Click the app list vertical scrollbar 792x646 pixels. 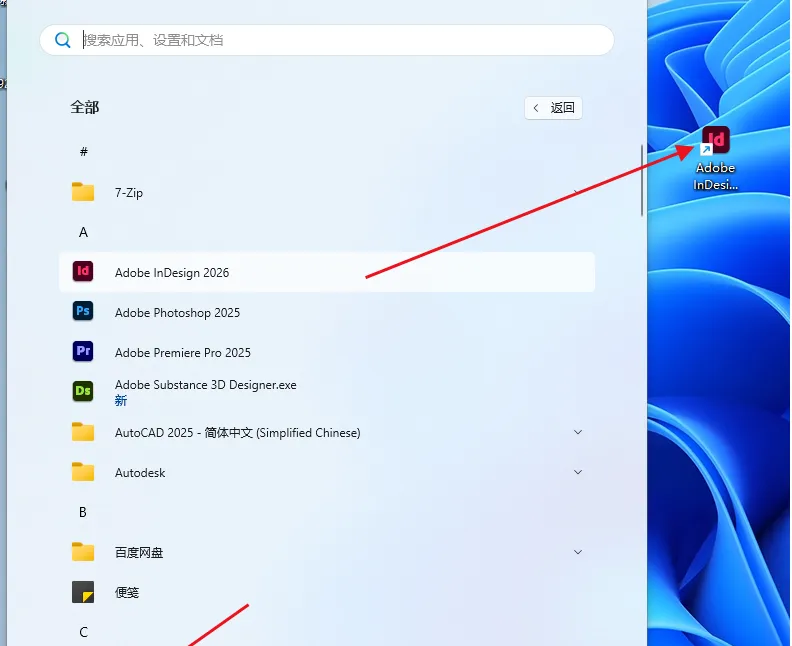[642, 180]
